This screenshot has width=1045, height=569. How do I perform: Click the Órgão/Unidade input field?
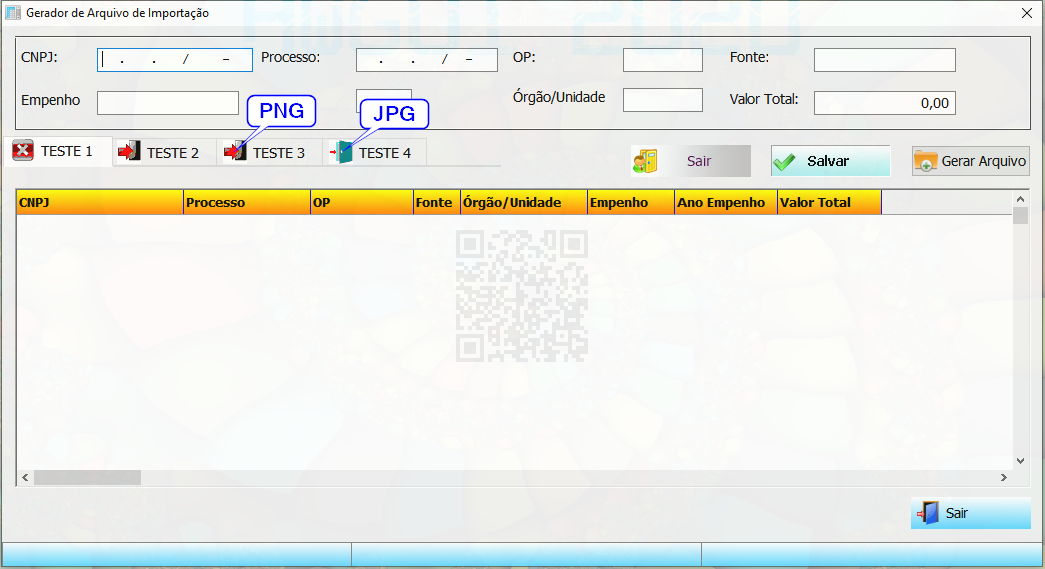coord(662,100)
